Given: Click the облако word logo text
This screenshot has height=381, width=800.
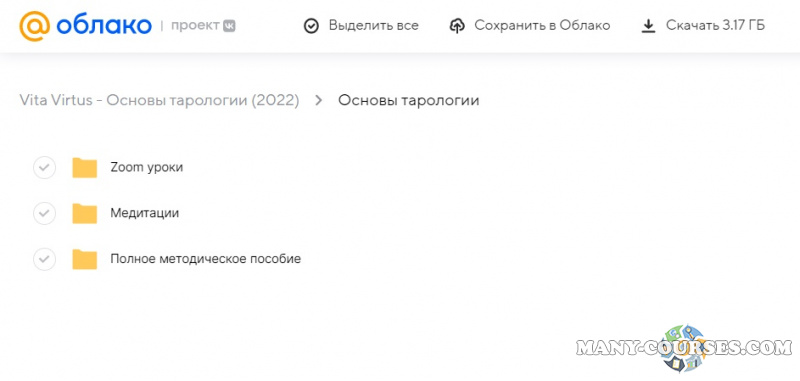Looking at the screenshot, I should [x=104, y=25].
